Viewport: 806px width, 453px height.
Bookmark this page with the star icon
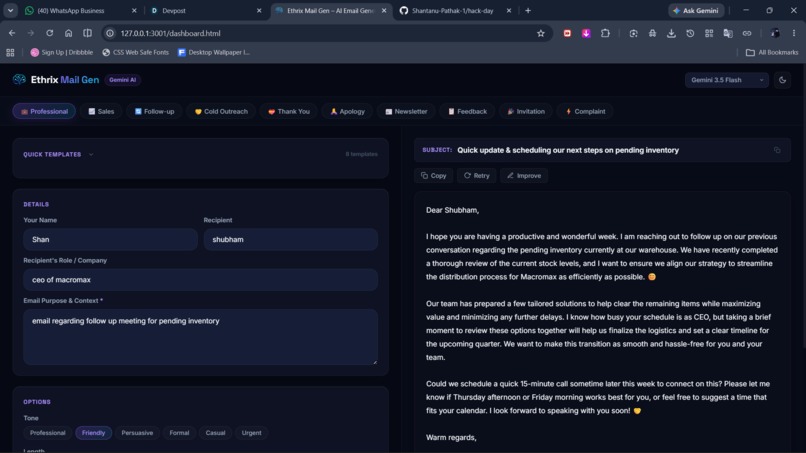541,33
